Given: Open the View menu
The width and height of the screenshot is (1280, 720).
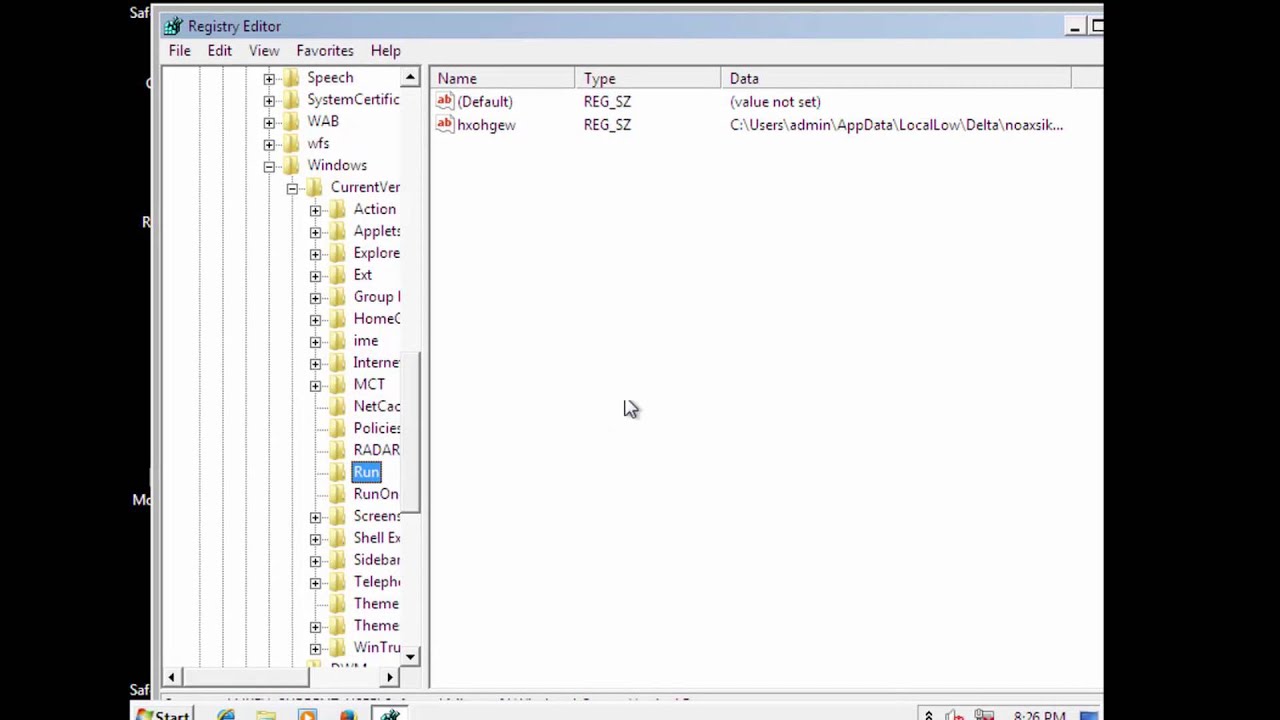Looking at the screenshot, I should (264, 50).
